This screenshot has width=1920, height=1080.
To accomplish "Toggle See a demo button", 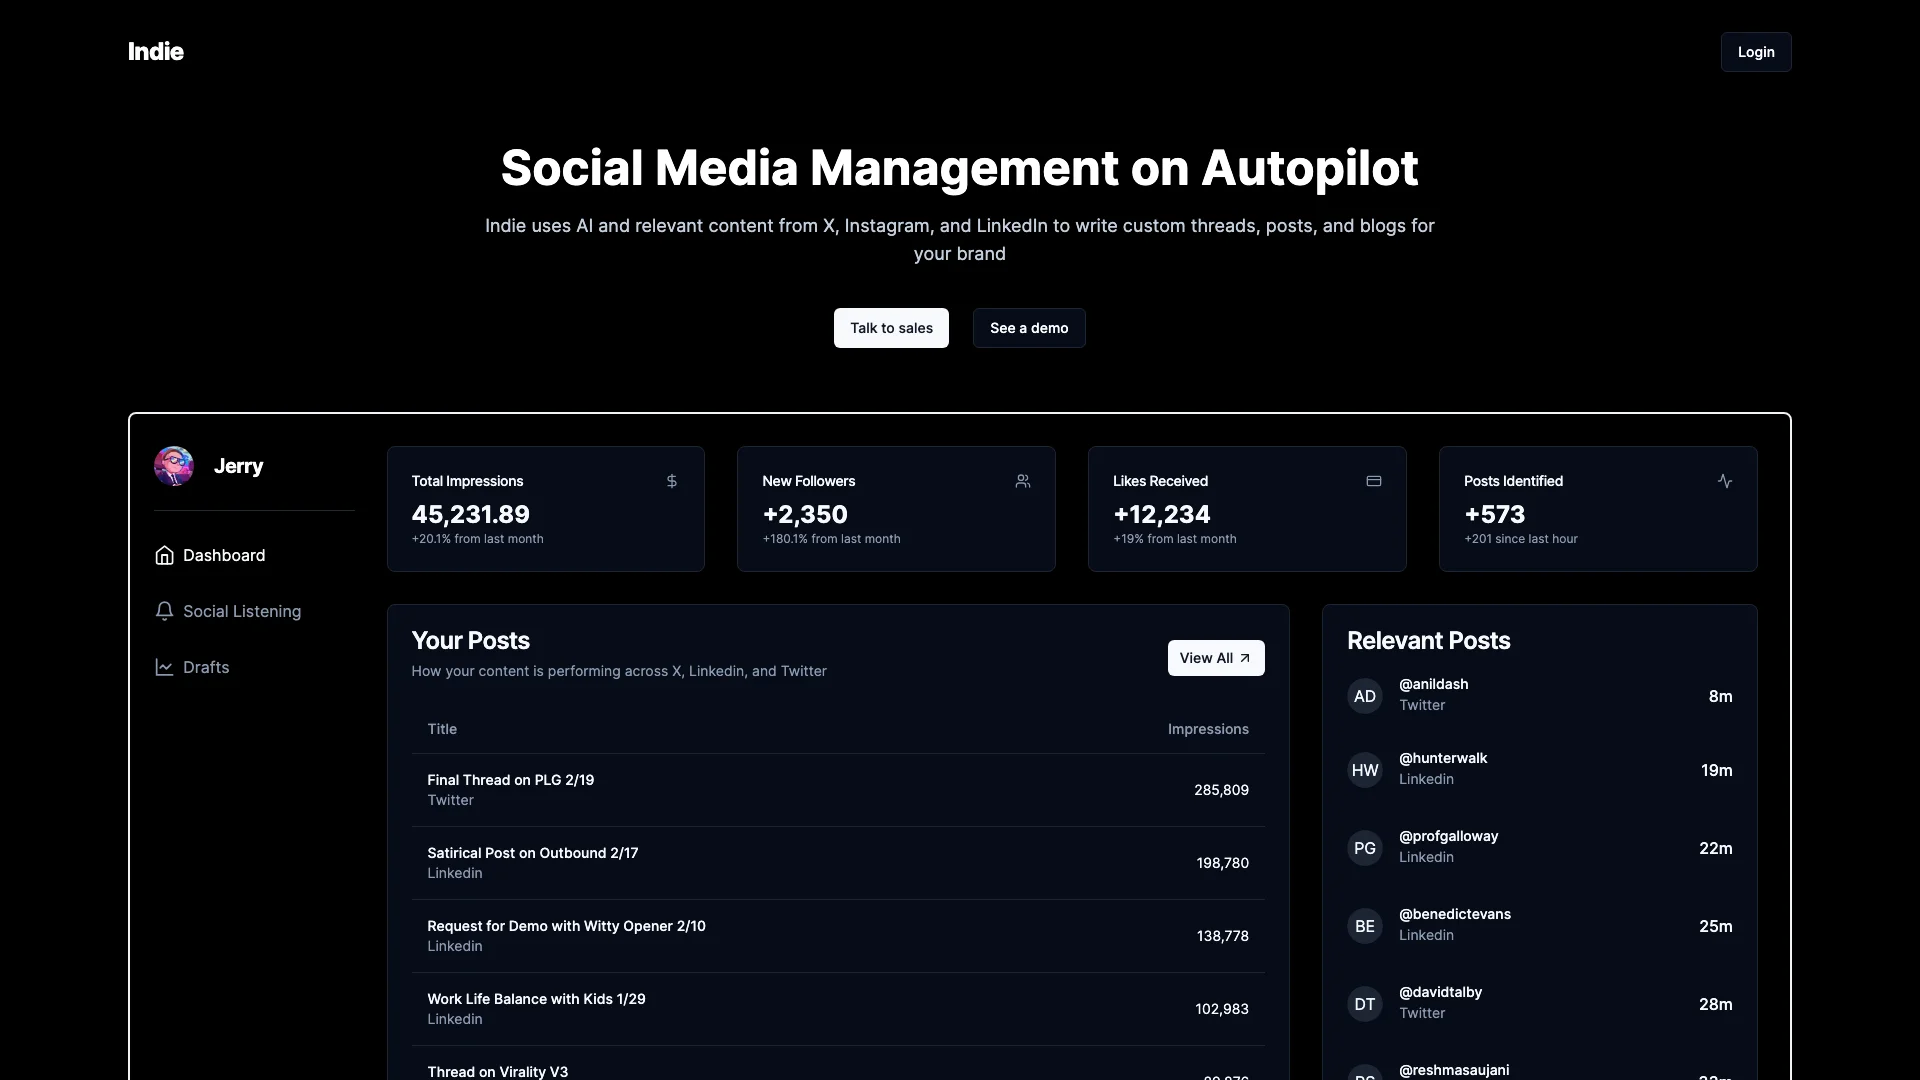I will (1029, 327).
